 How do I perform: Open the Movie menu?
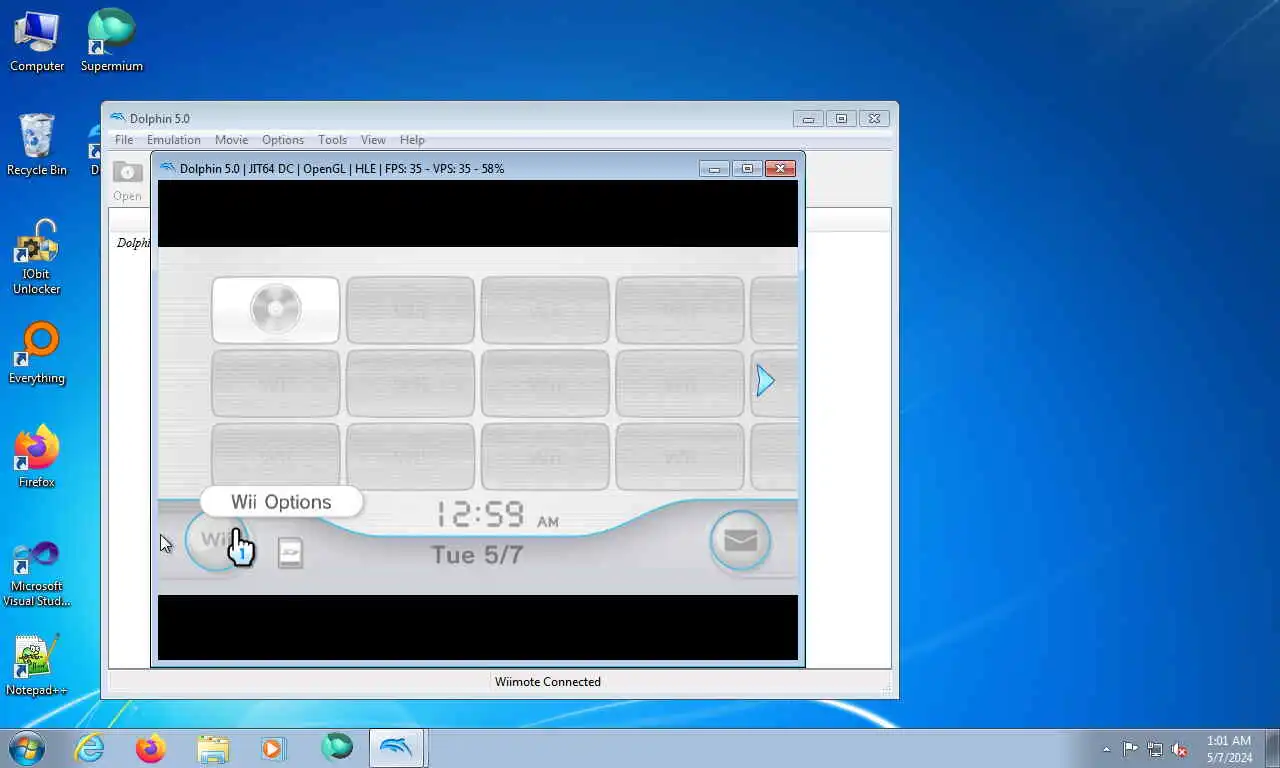point(231,140)
